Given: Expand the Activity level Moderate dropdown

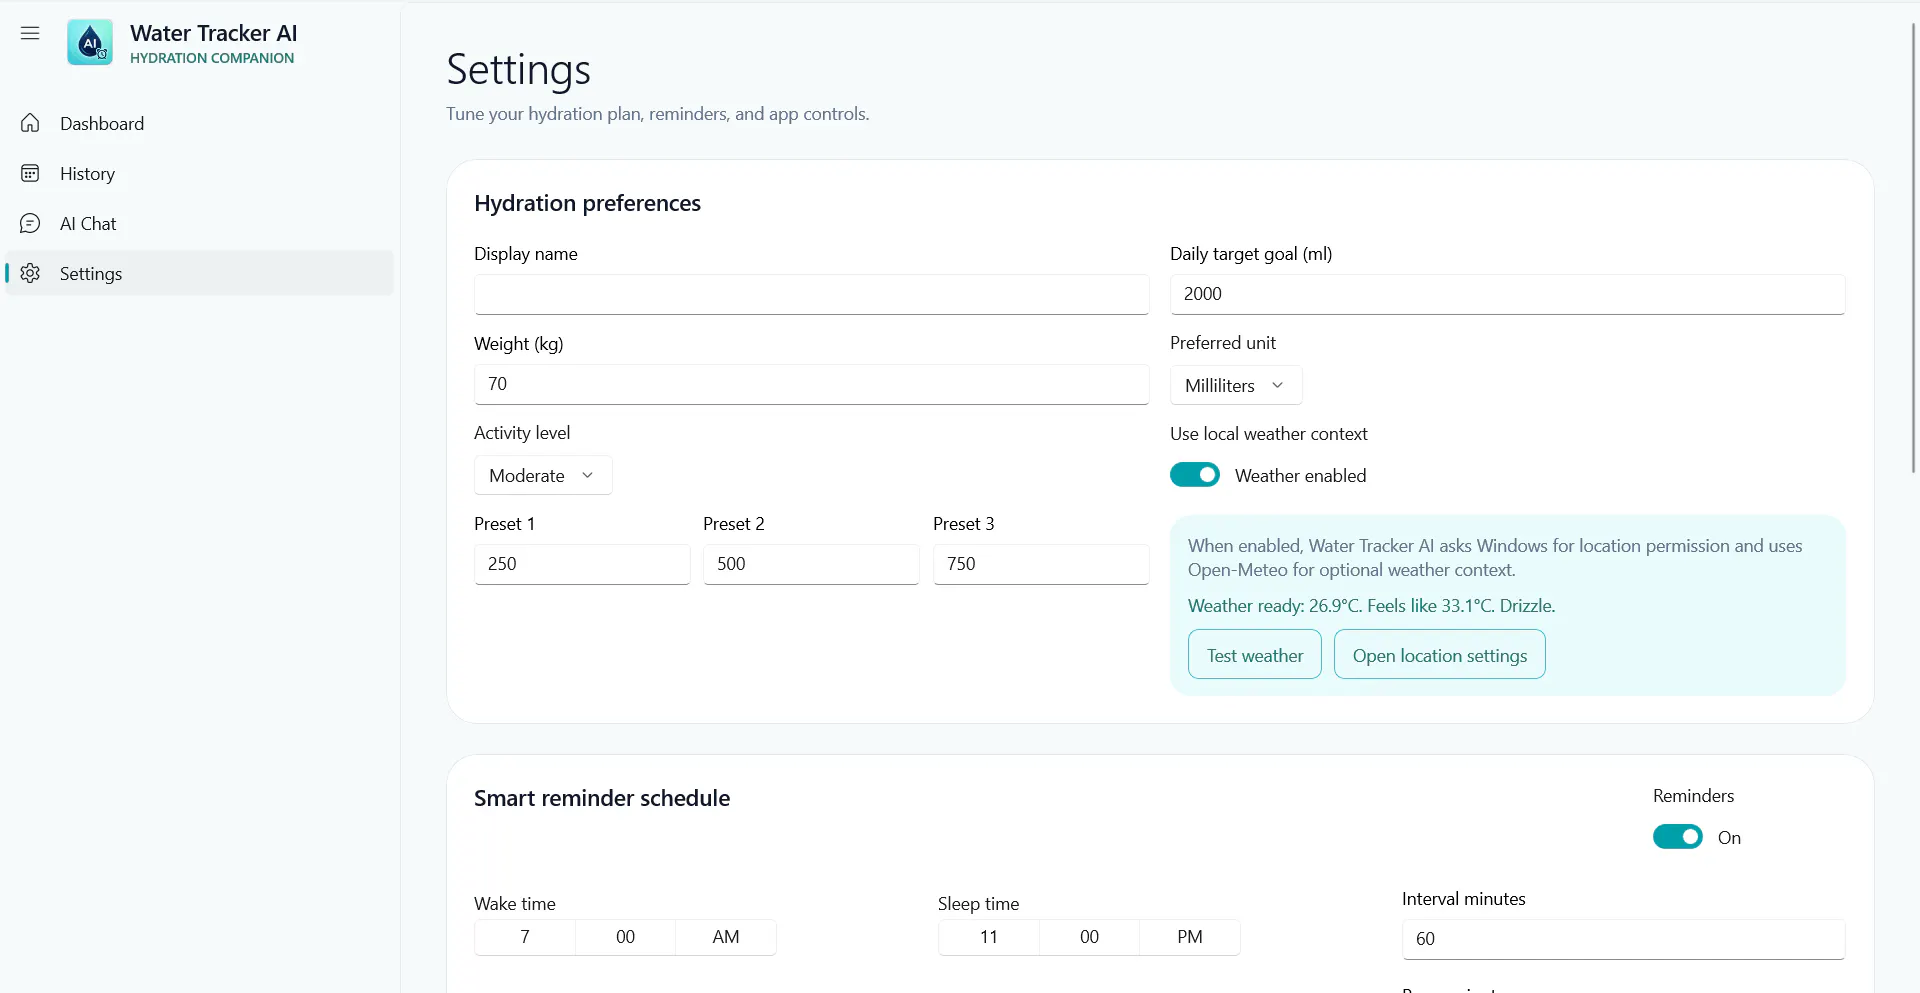Looking at the screenshot, I should 543,475.
